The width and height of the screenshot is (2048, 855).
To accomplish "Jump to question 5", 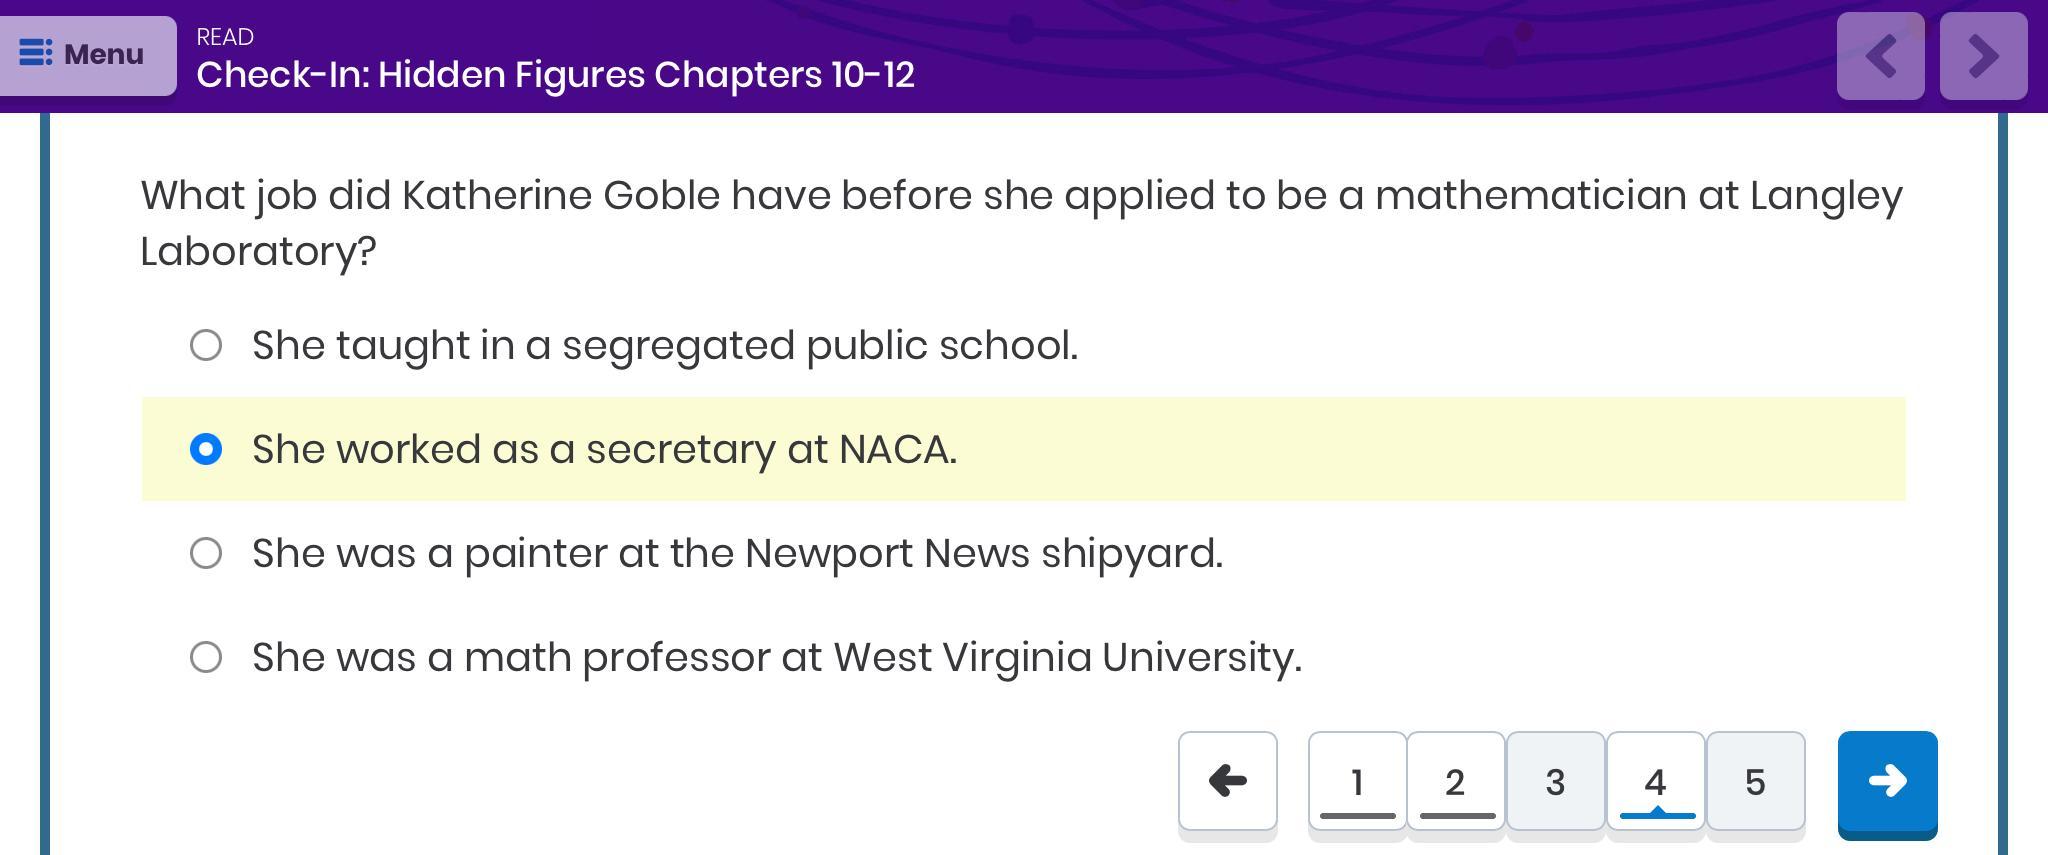I will coord(1755,781).
